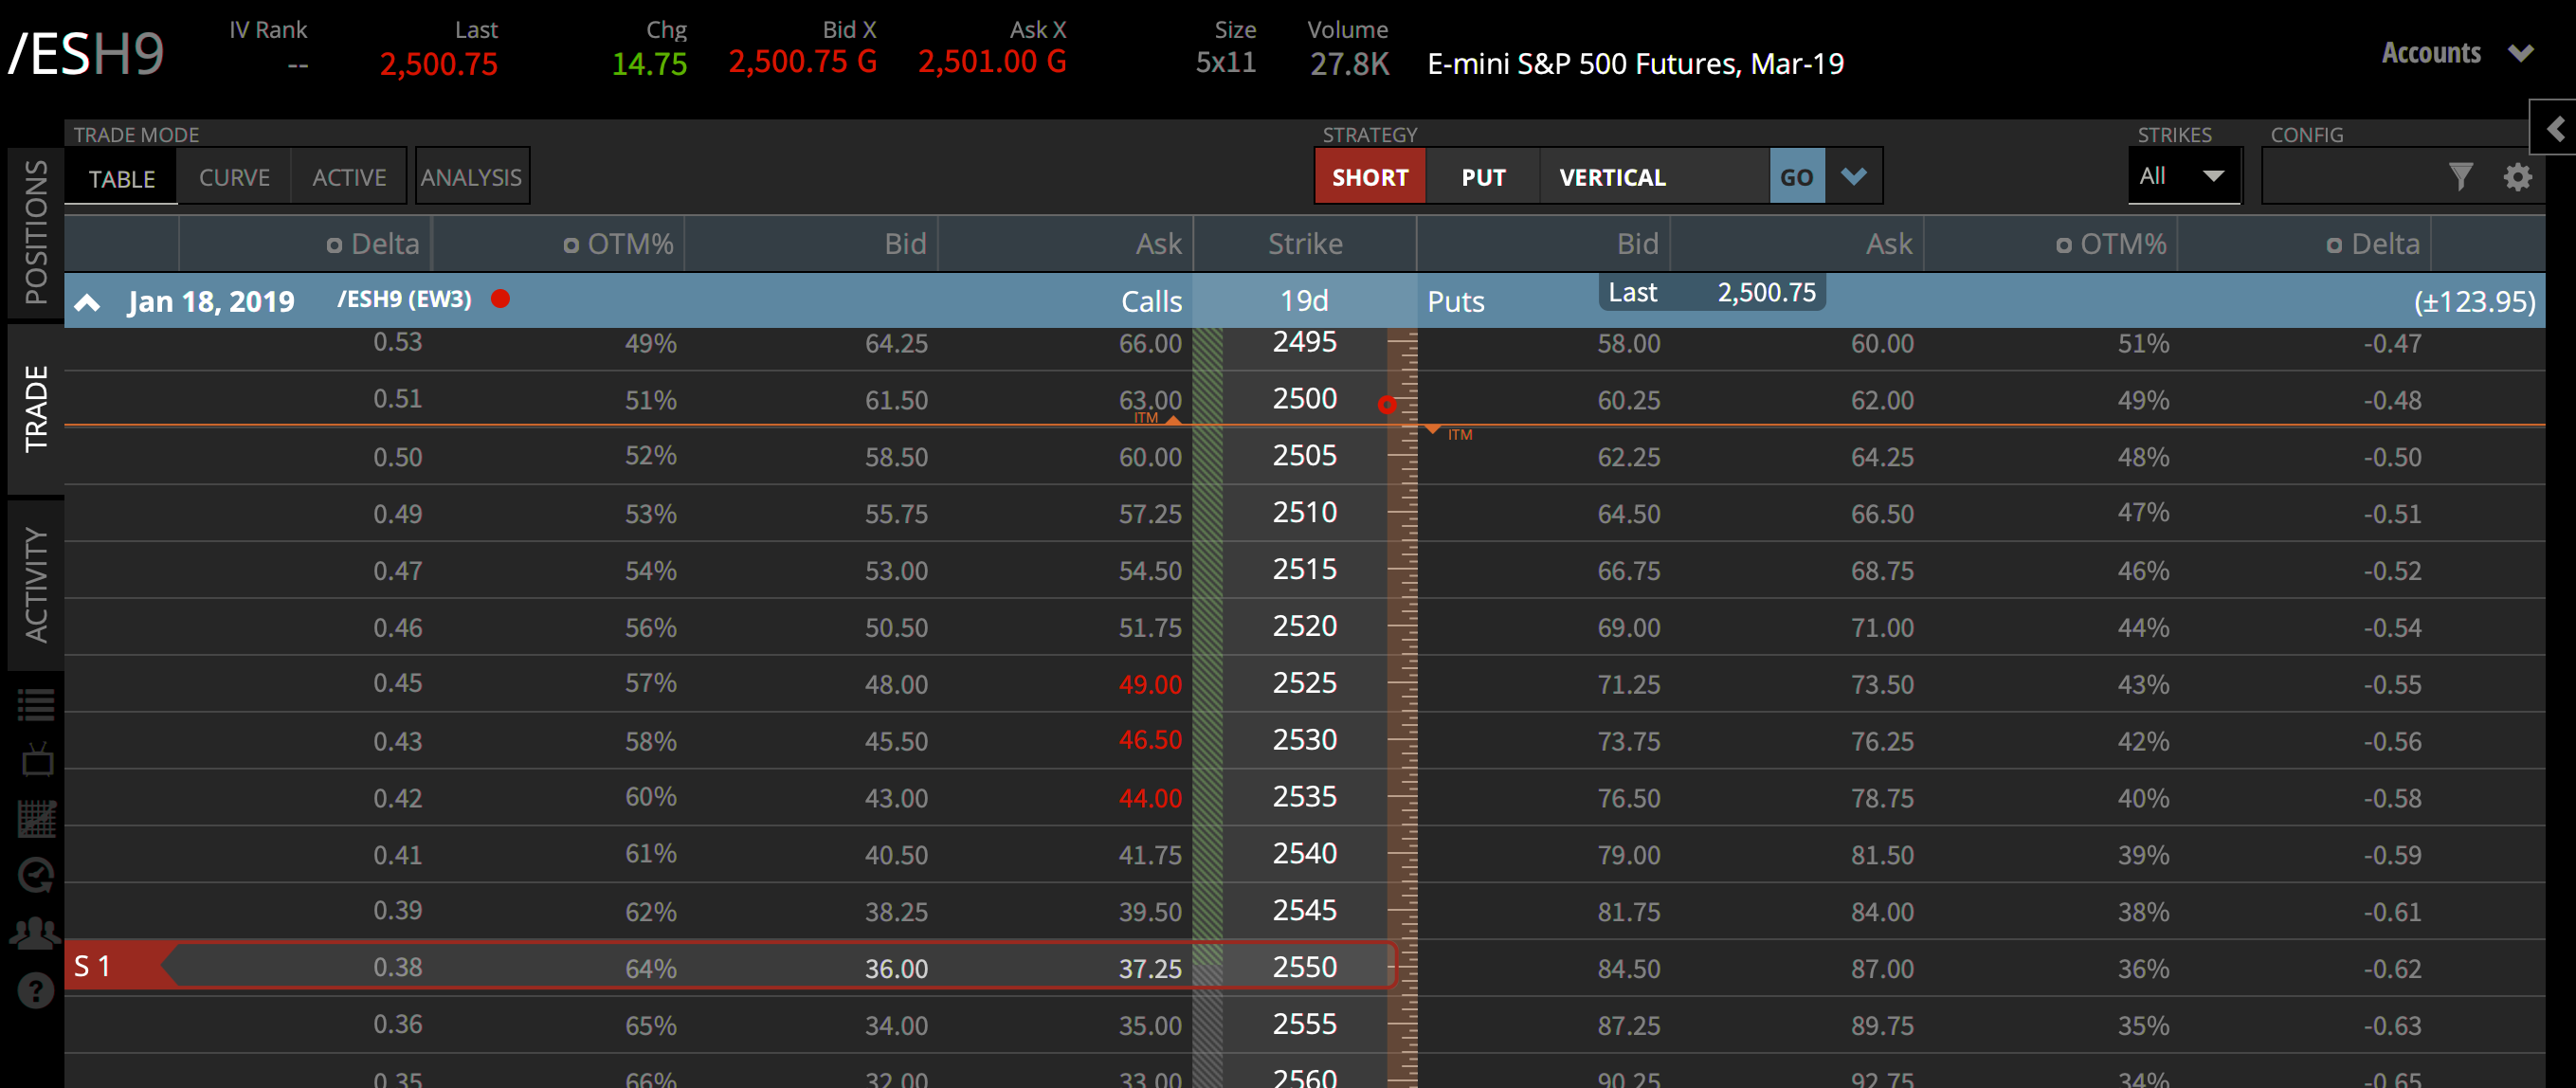Open the watchlist list icon in sidebar
Screen dimensions: 2576x1088
coord(36,705)
